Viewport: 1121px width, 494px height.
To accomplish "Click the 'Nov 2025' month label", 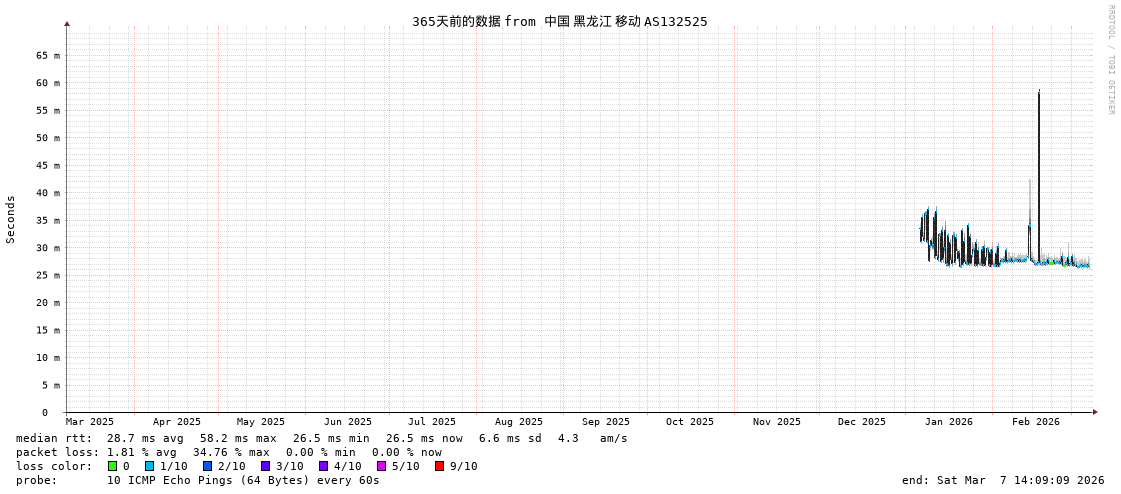I will pyautogui.click(x=776, y=422).
